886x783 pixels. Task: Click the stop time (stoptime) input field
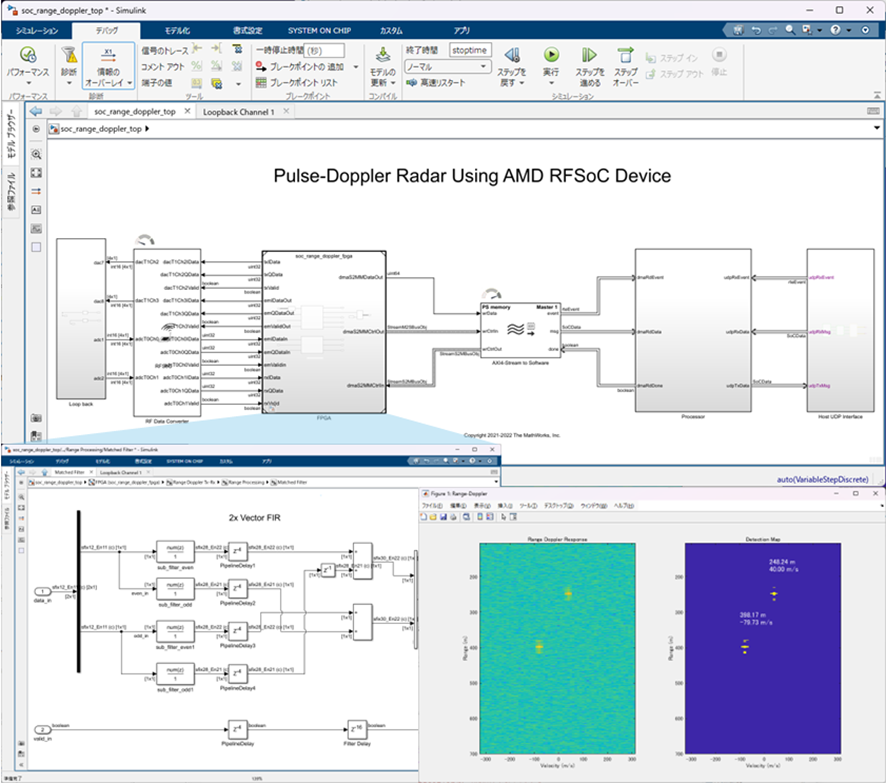pyautogui.click(x=471, y=49)
